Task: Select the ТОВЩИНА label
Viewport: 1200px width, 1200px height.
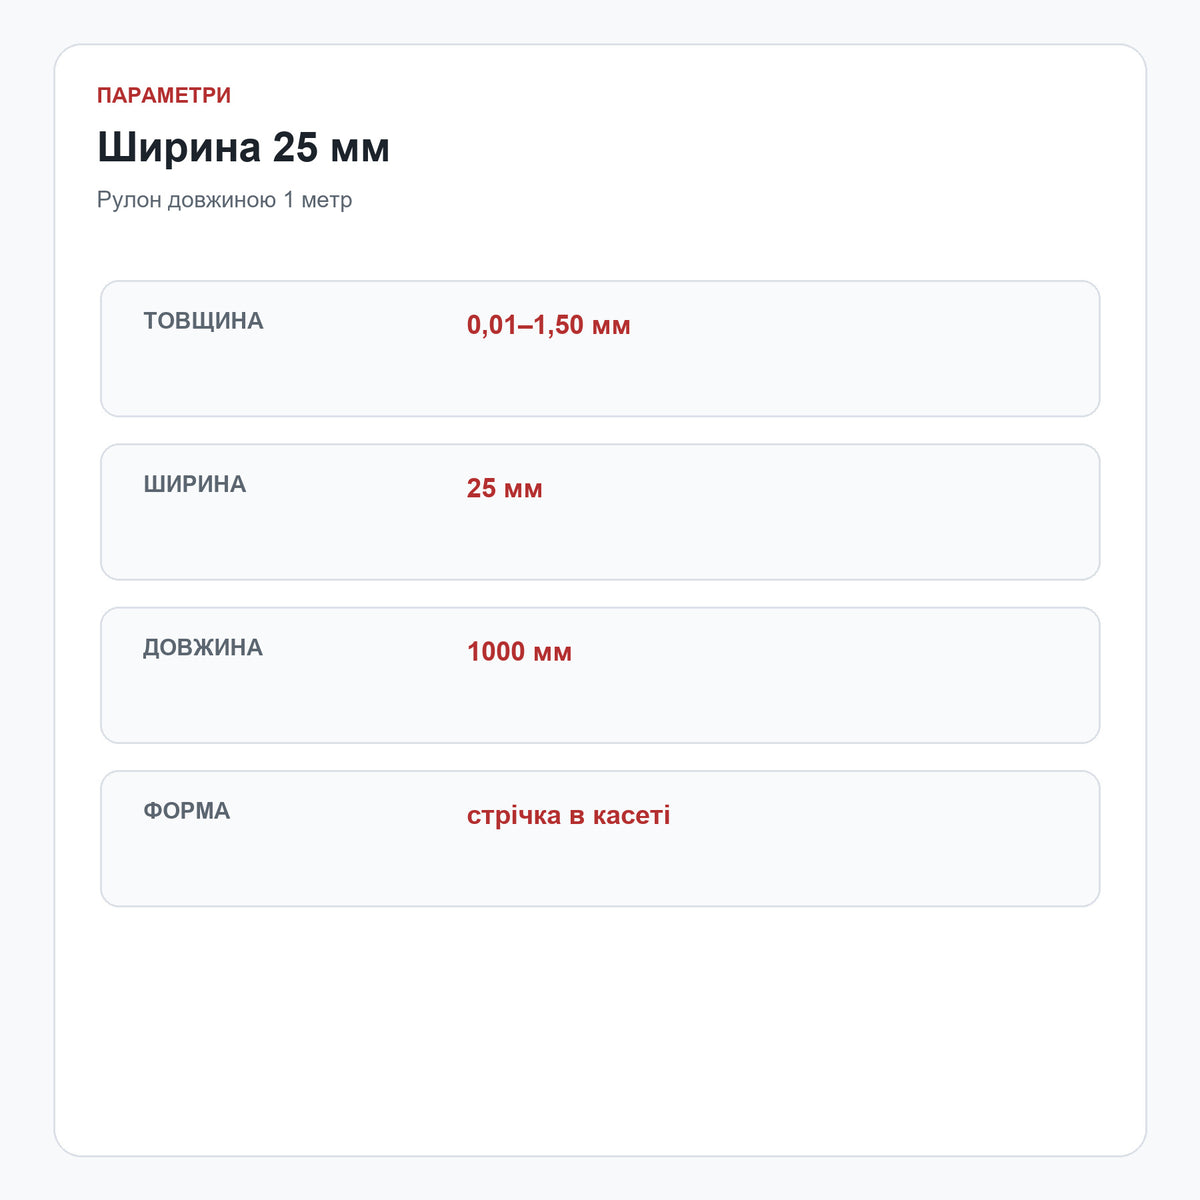Action: (203, 321)
